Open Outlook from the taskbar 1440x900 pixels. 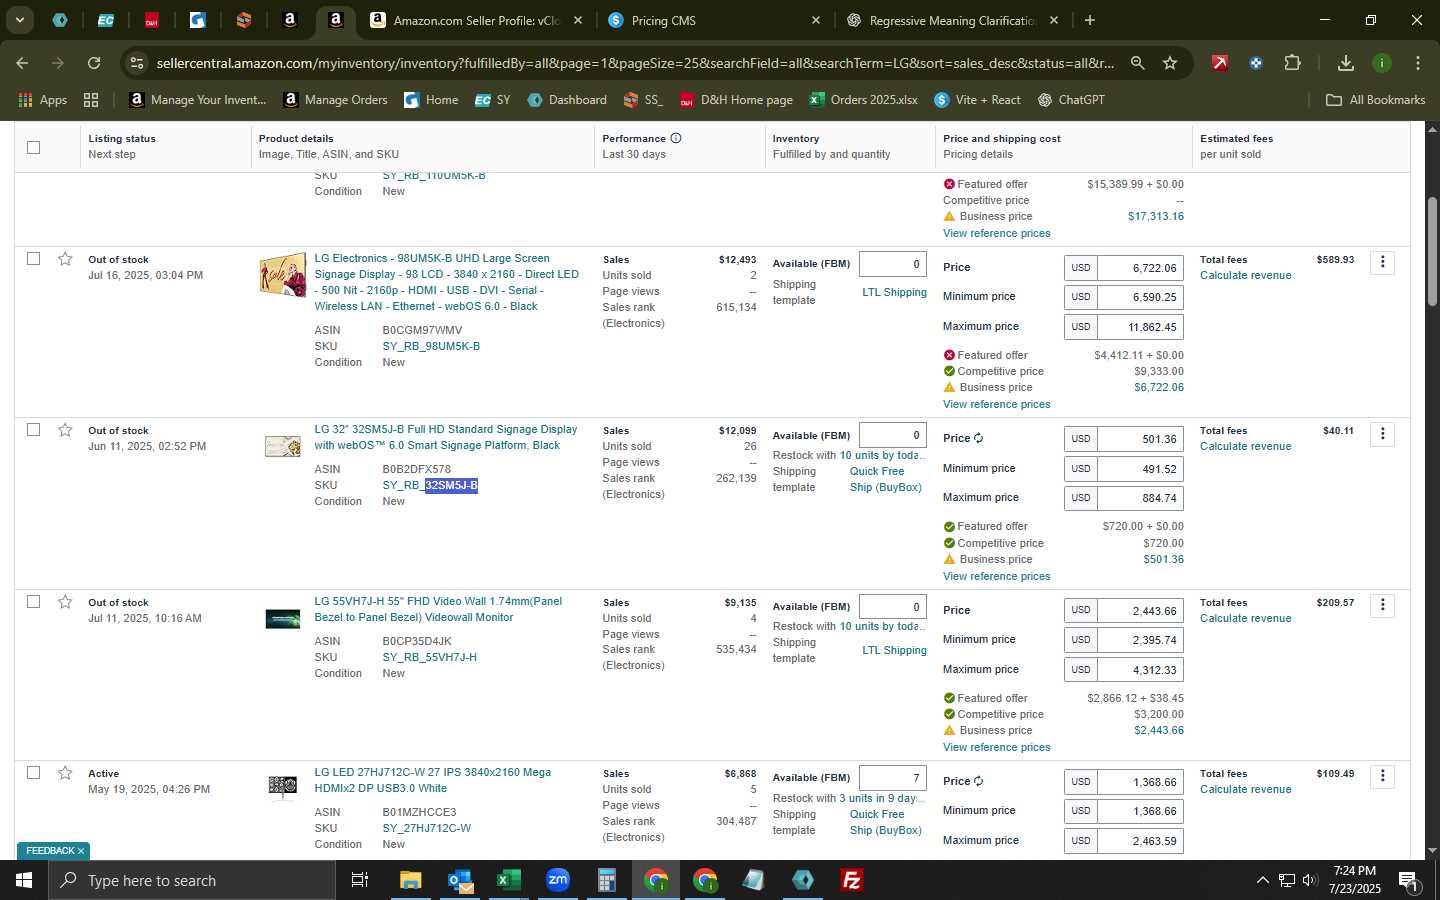coord(460,880)
